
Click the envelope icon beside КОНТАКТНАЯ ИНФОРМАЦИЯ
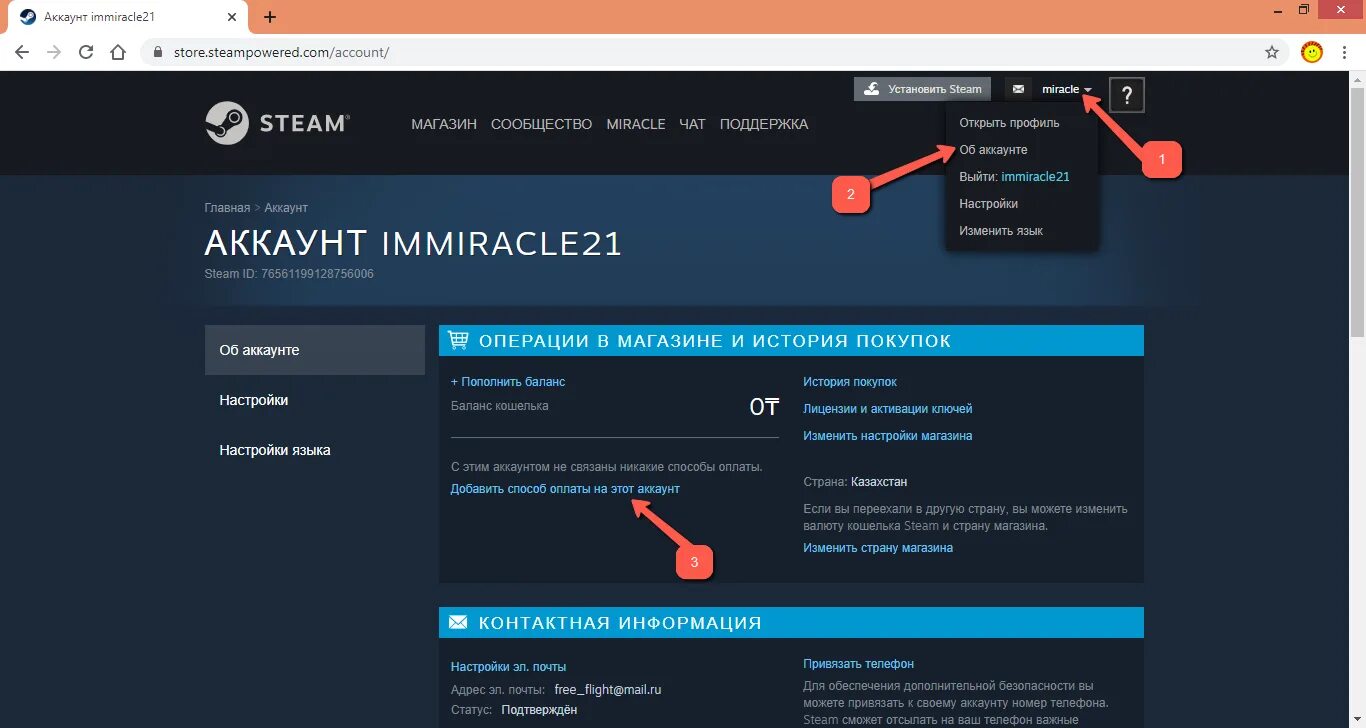coord(458,622)
